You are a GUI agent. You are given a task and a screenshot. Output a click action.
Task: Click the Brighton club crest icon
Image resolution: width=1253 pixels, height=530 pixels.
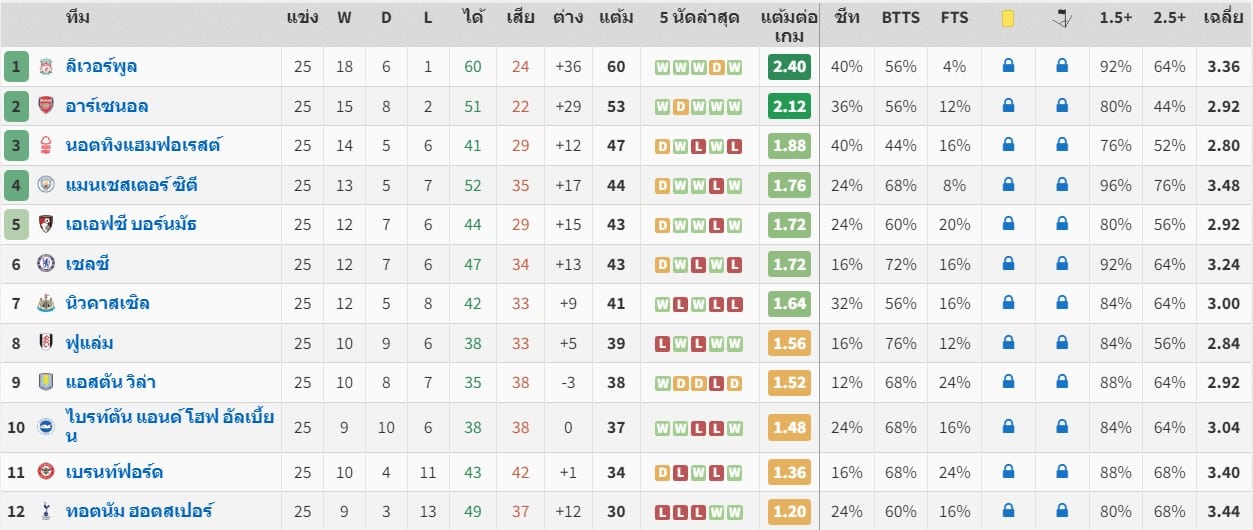pos(46,427)
